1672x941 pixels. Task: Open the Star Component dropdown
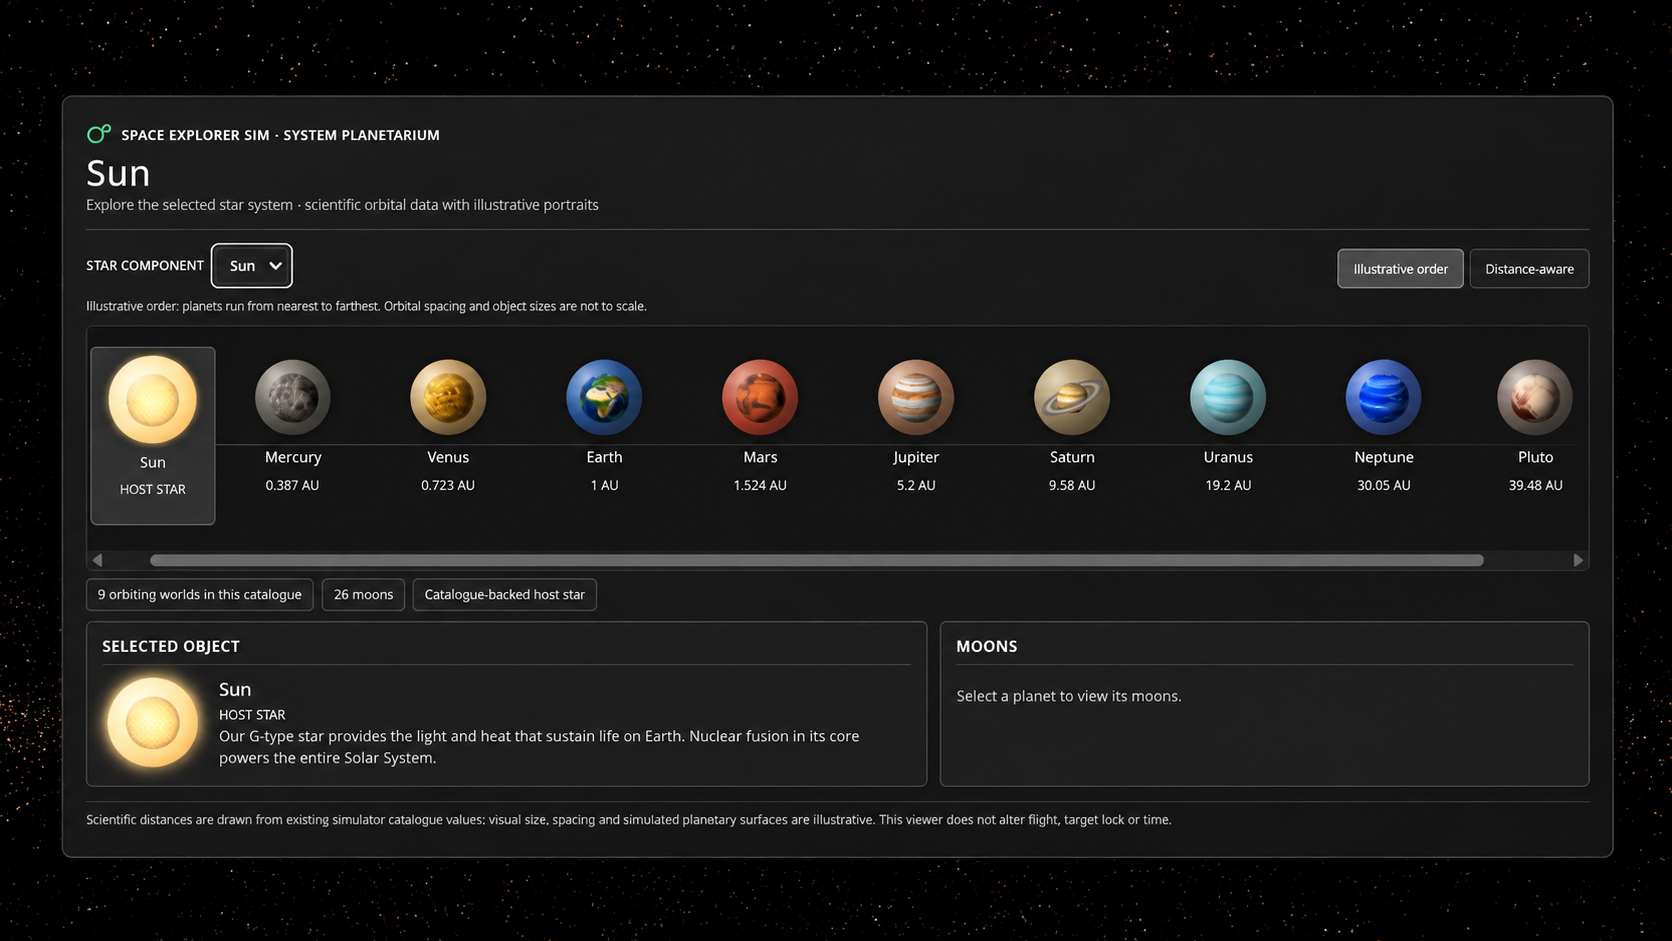(252, 265)
